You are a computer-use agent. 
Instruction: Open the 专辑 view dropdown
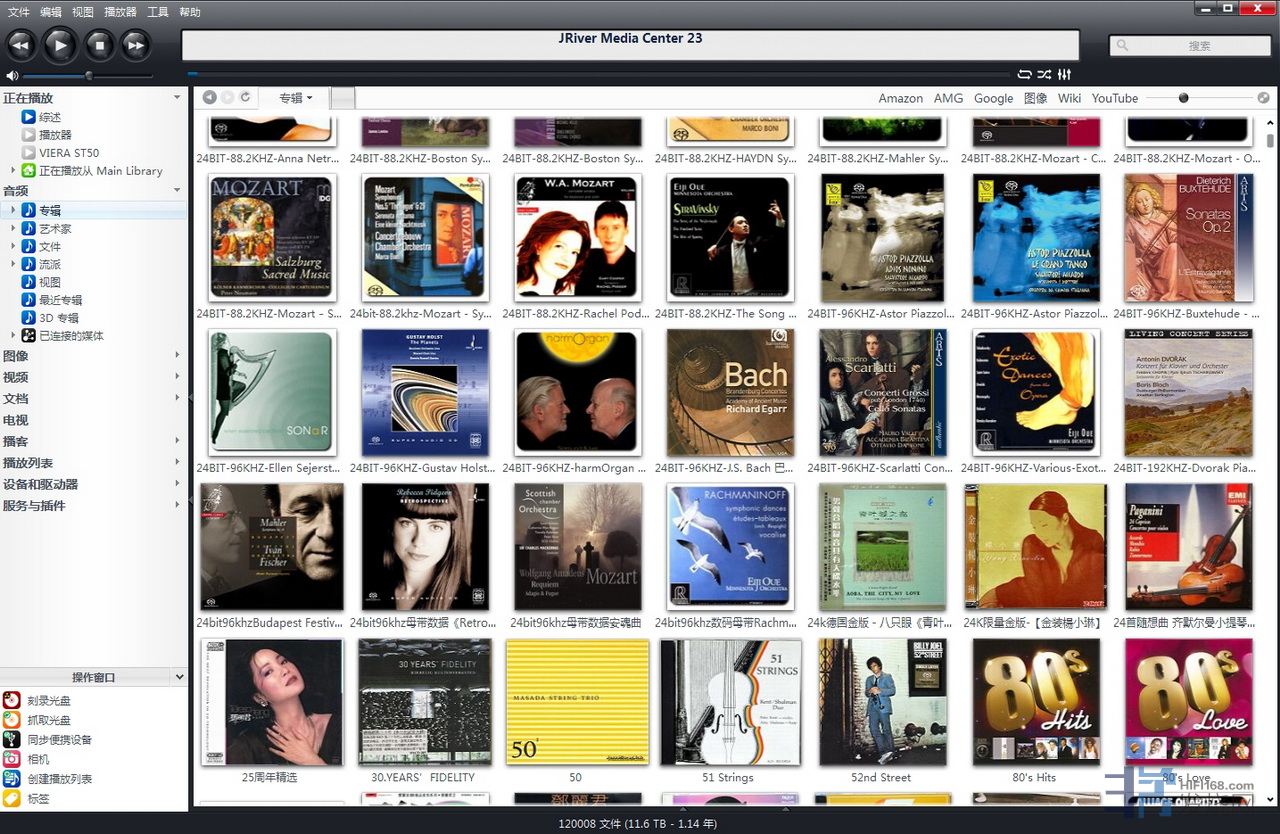[x=296, y=98]
